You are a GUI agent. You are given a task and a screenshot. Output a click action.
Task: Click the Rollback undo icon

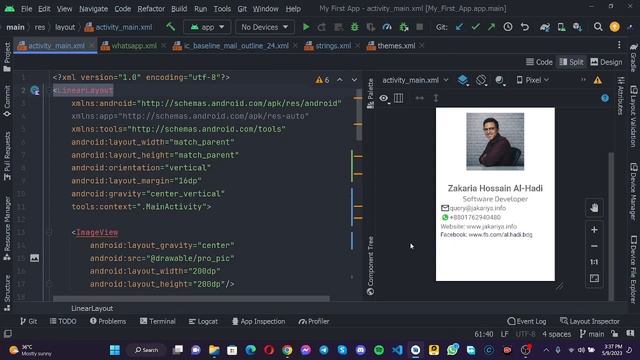524,27
